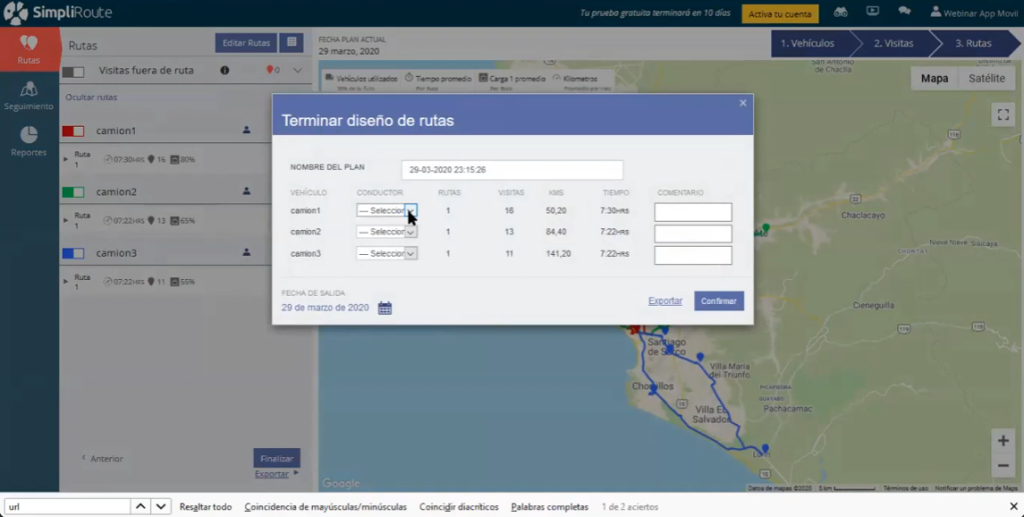Open the video tutorial icon in top bar
1024x517 pixels.
(x=872, y=11)
